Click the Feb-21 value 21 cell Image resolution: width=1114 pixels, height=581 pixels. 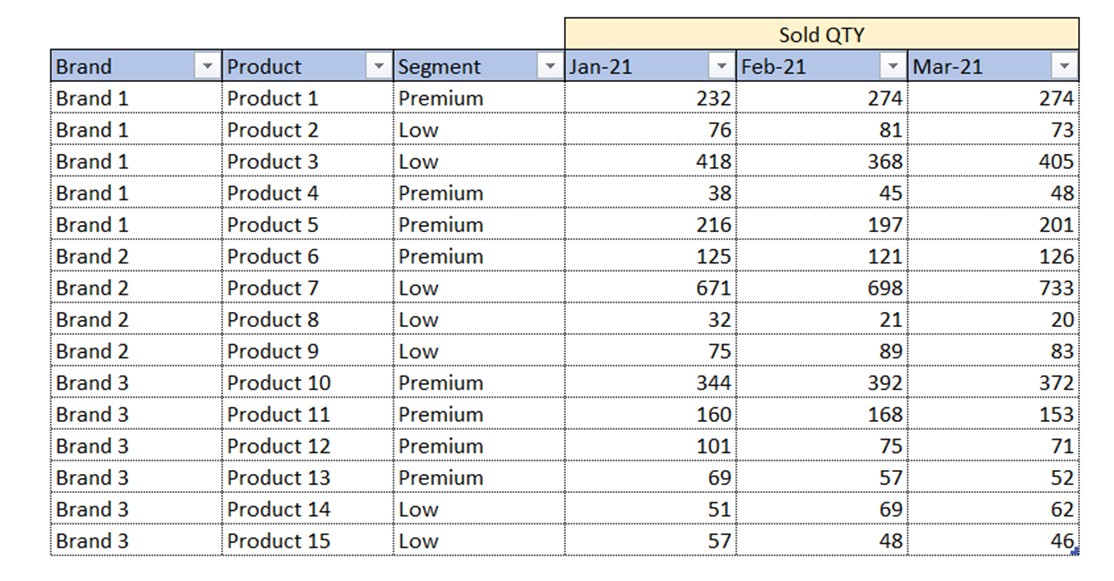(822, 320)
